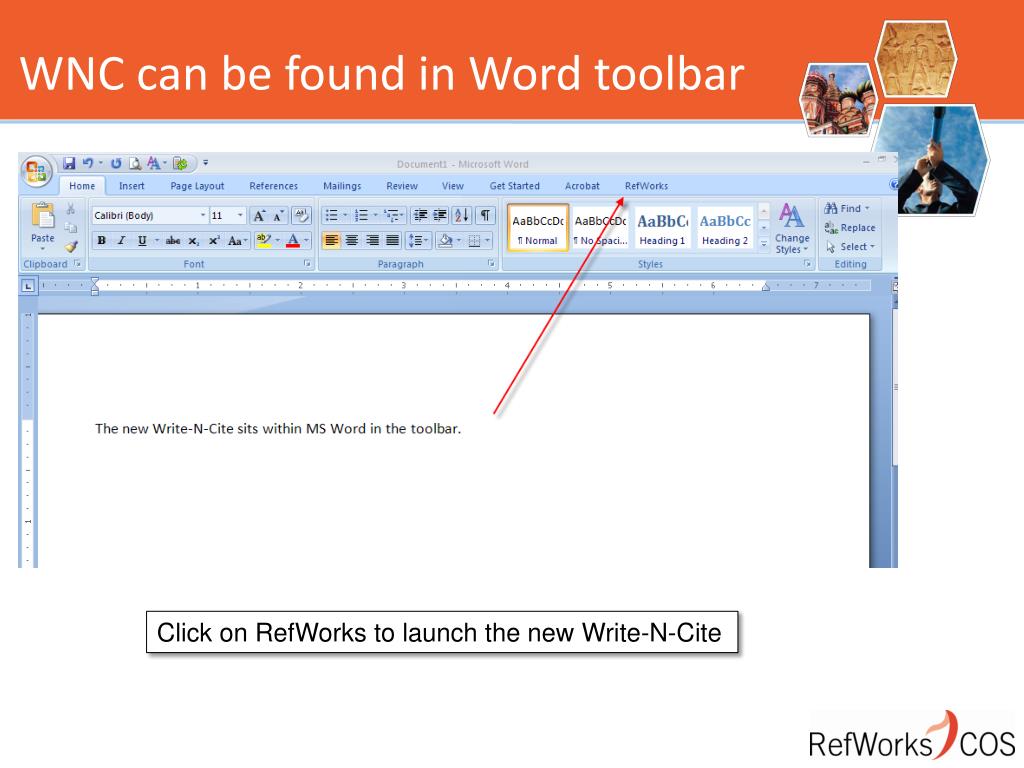Apply the Heading 1 style
The height and width of the screenshot is (768, 1024).
662,228
